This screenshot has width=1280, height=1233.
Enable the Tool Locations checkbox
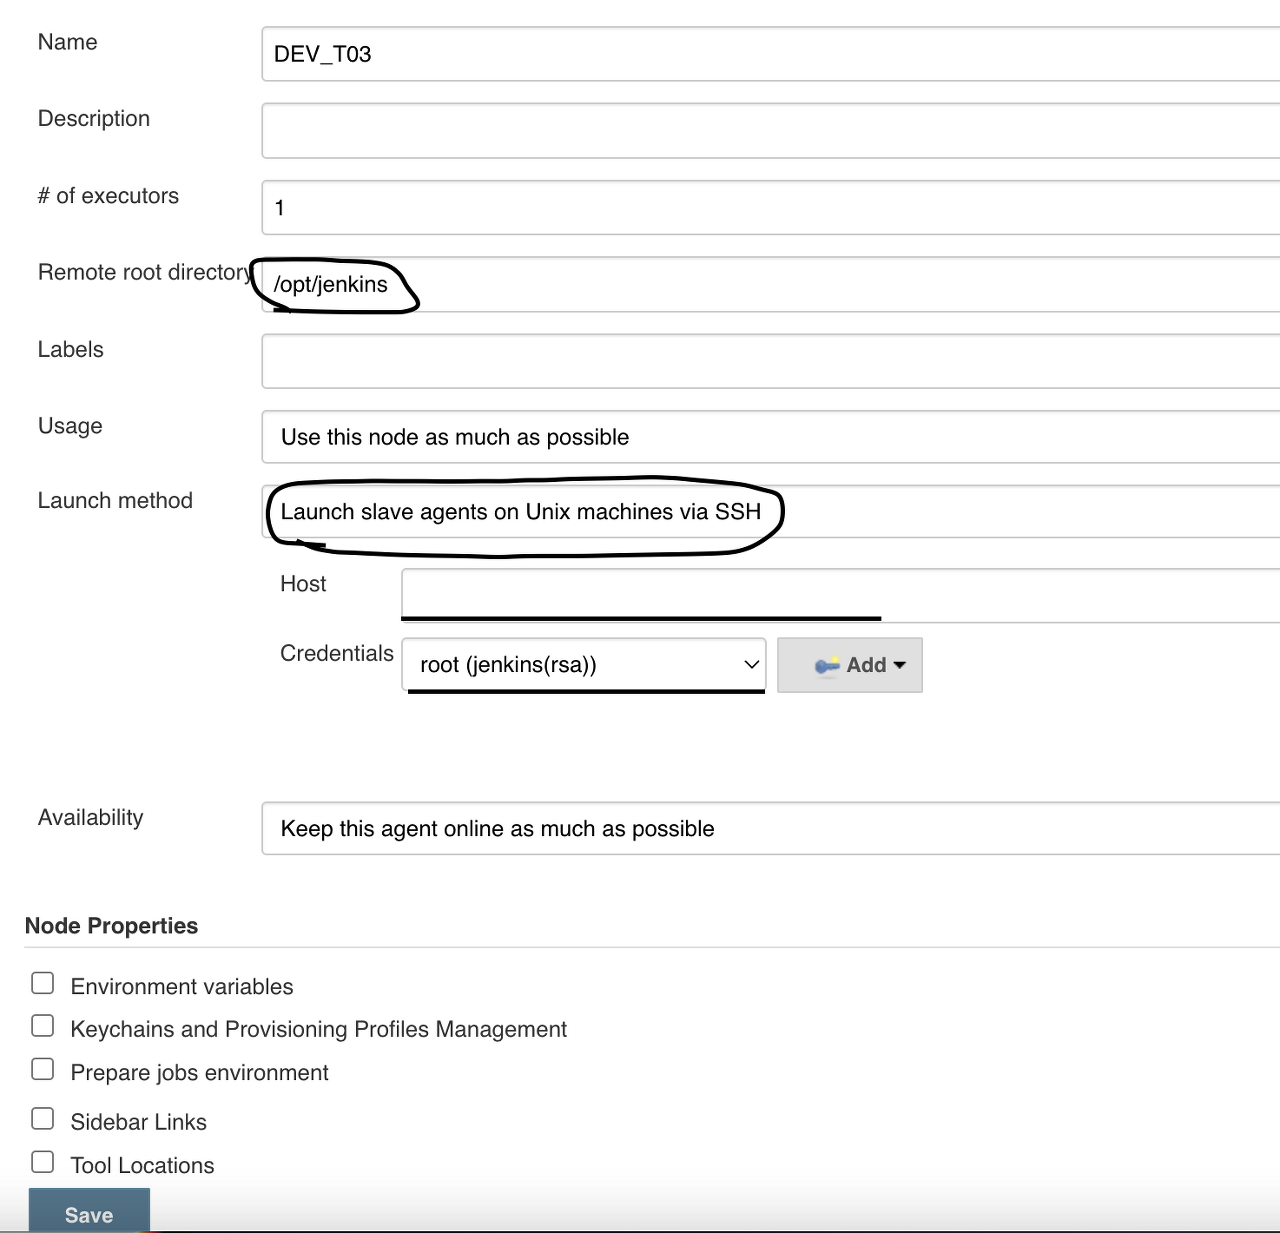tap(43, 1162)
